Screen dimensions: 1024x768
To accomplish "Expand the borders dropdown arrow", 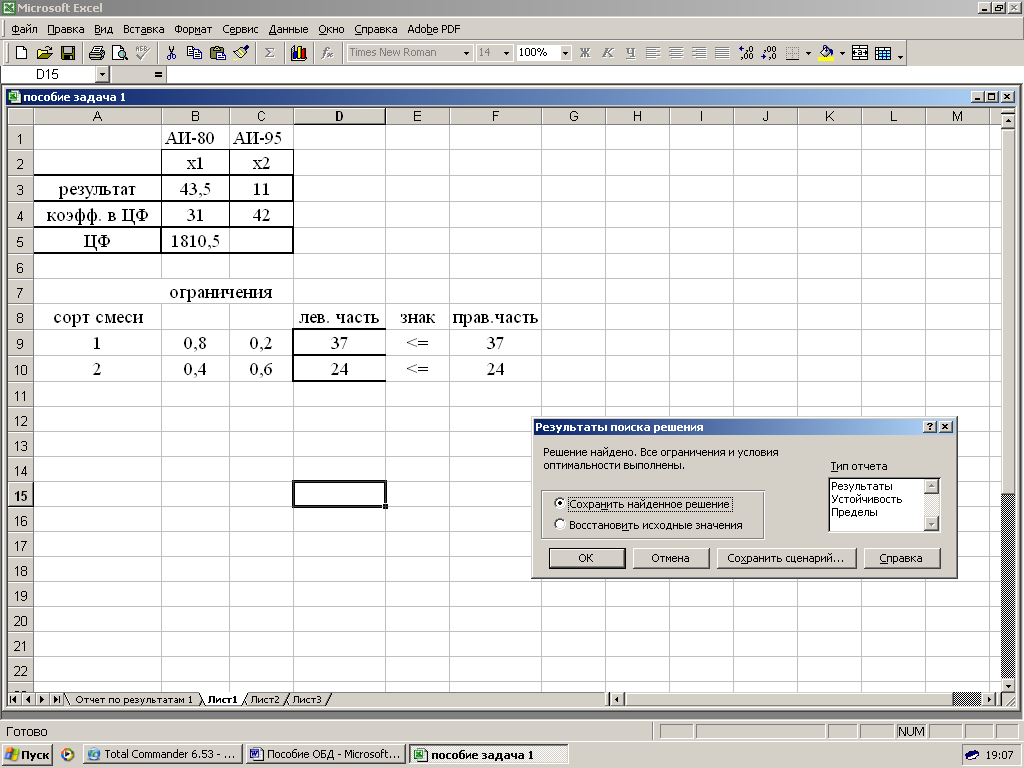I will pyautogui.click(x=808, y=53).
